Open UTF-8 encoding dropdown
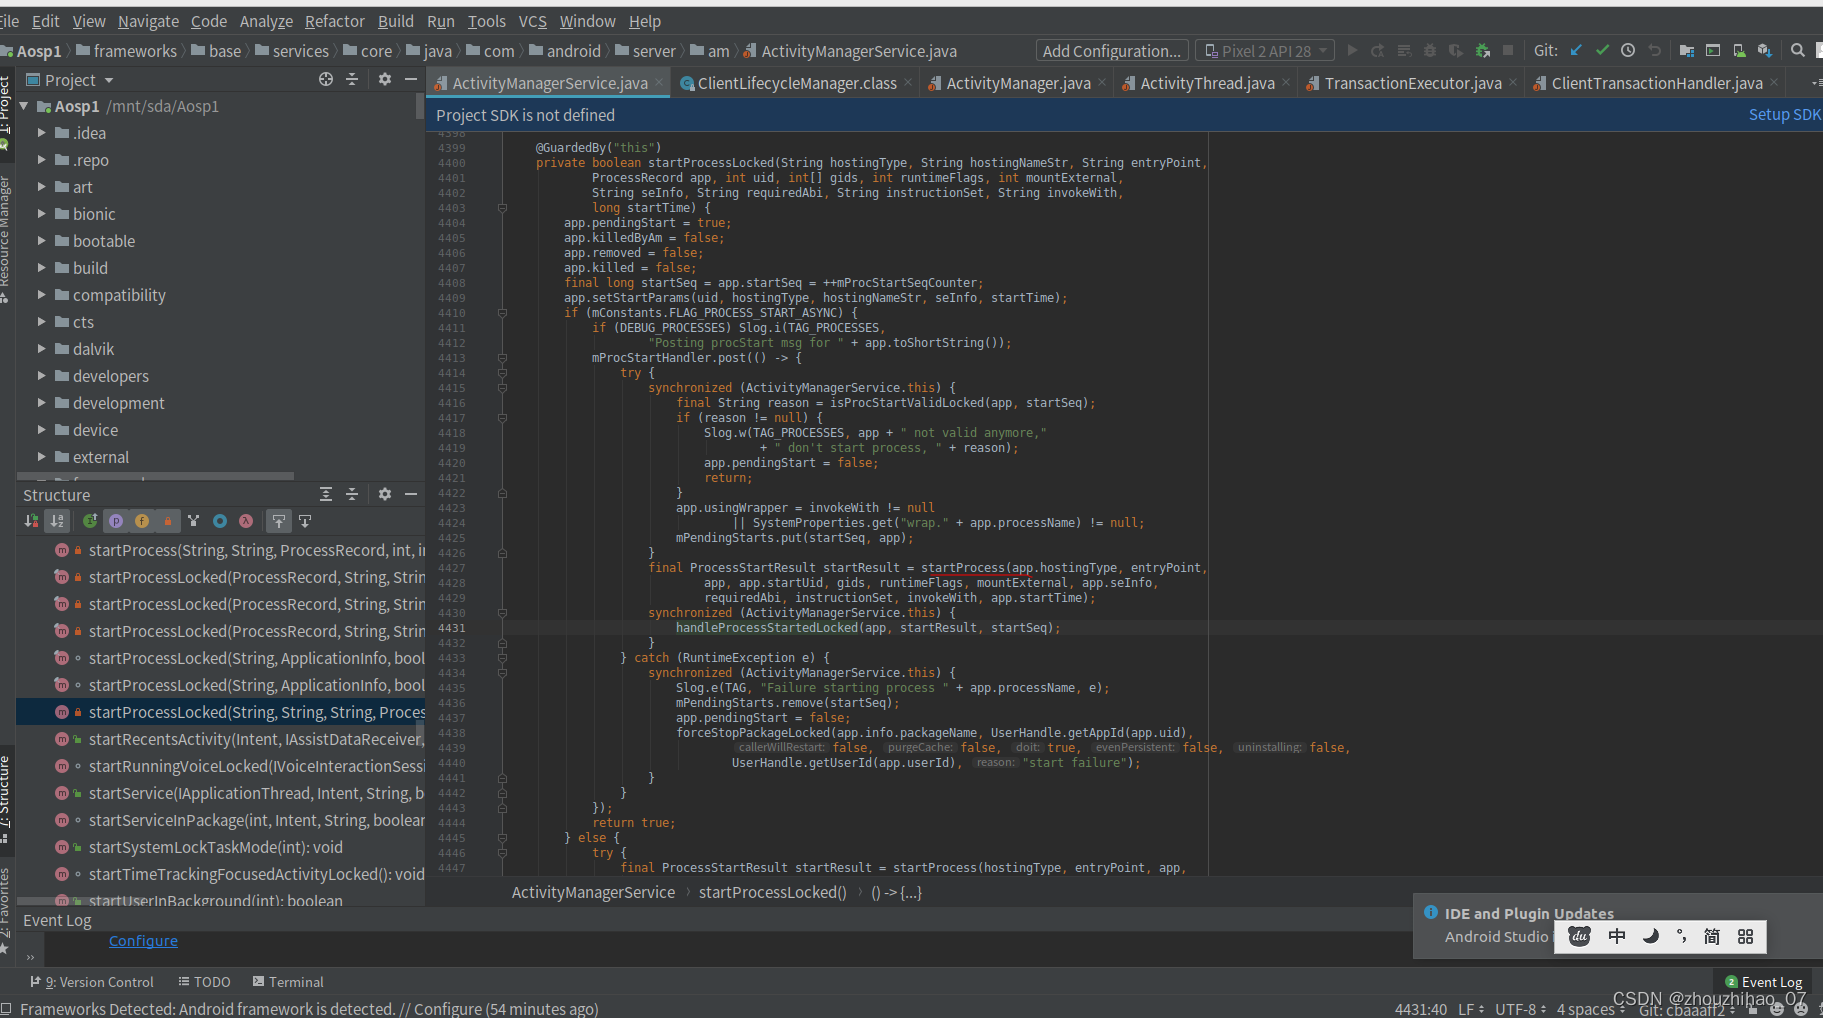Viewport: 1823px width, 1018px height. pyautogui.click(x=1521, y=1009)
